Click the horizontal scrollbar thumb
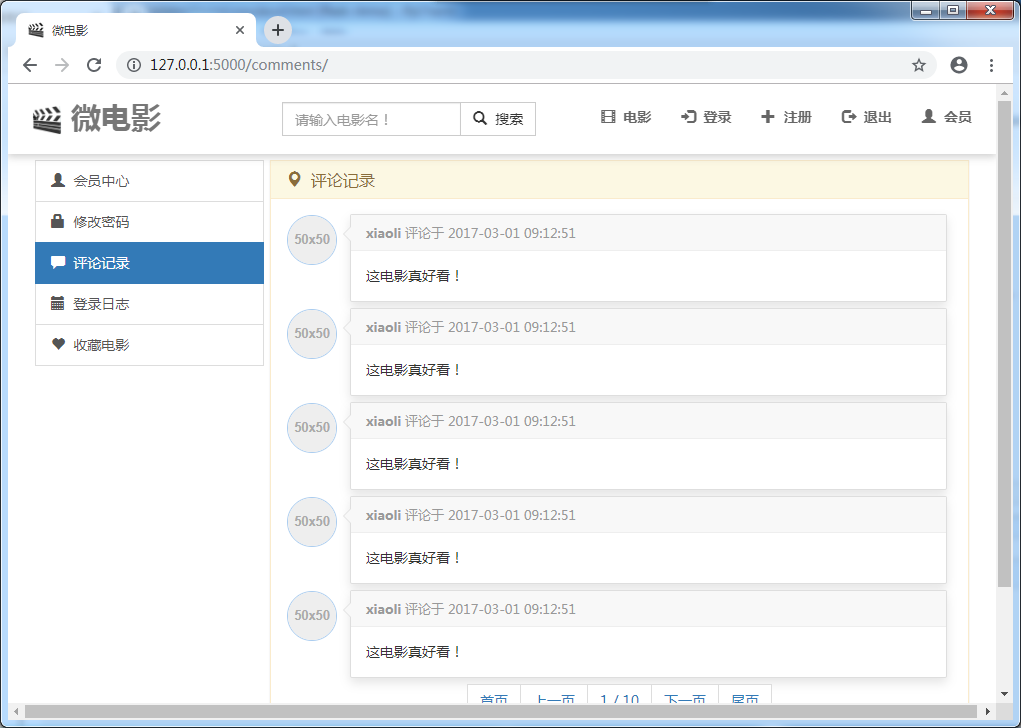Image resolution: width=1021 pixels, height=728 pixels. [x=500, y=712]
